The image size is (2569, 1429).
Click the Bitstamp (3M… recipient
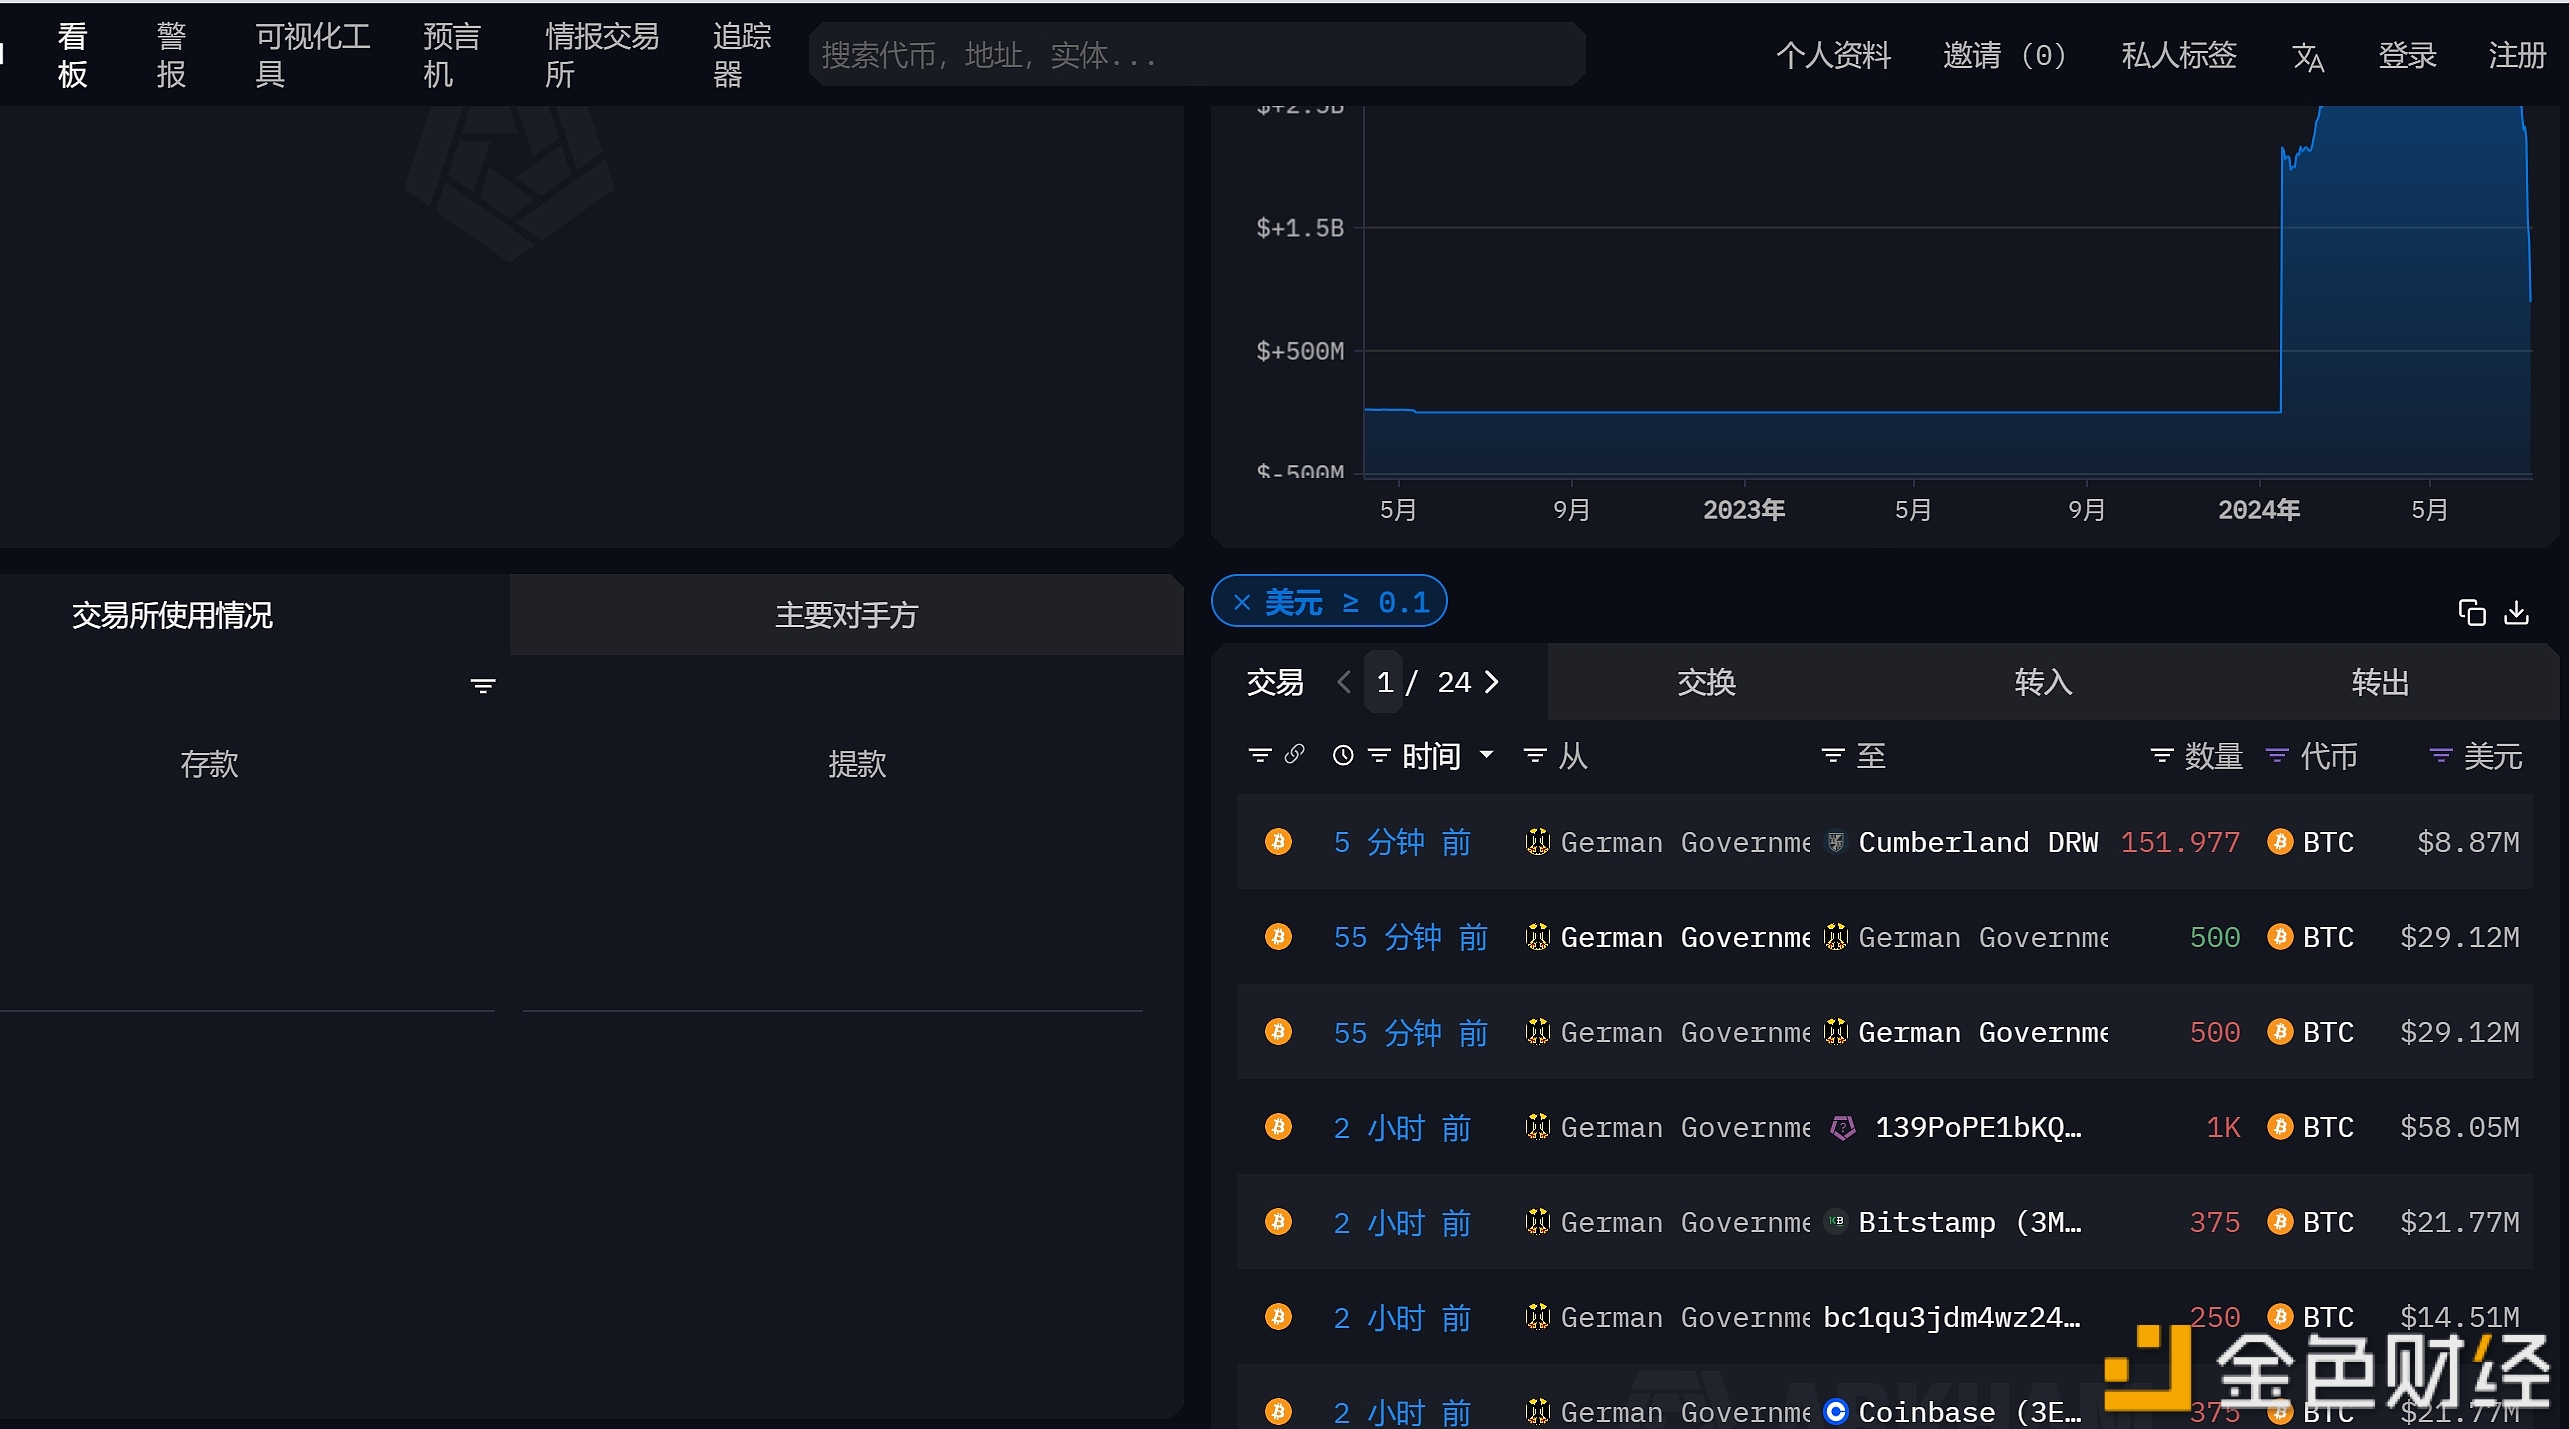pyautogui.click(x=1970, y=1222)
